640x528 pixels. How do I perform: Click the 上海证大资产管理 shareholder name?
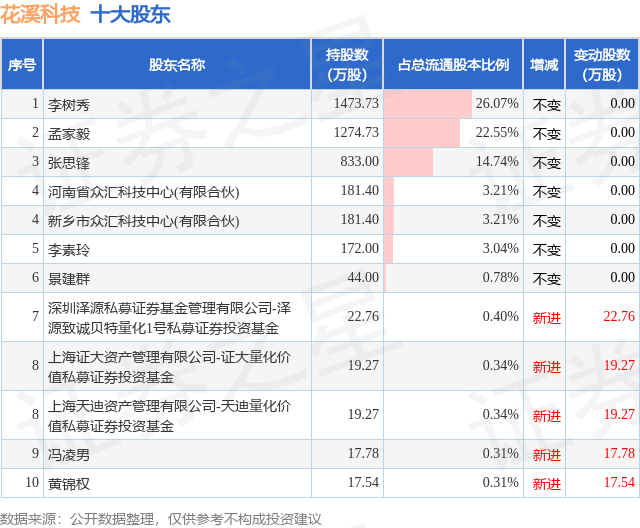pos(169,366)
